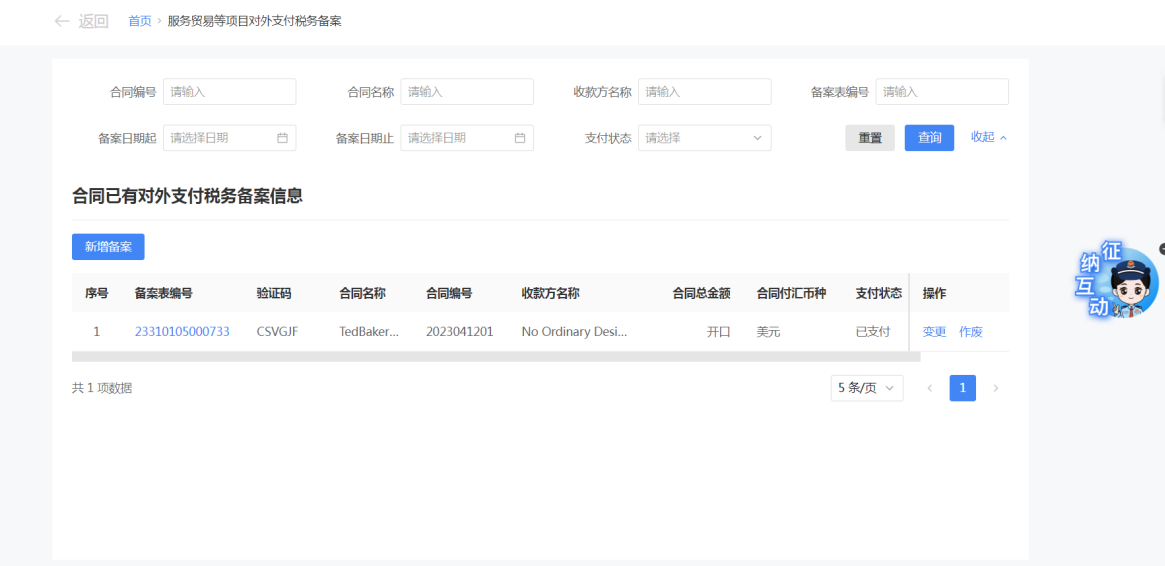1165x566 pixels.
Task: Focus the 合同编号 input field
Action: click(x=229, y=92)
